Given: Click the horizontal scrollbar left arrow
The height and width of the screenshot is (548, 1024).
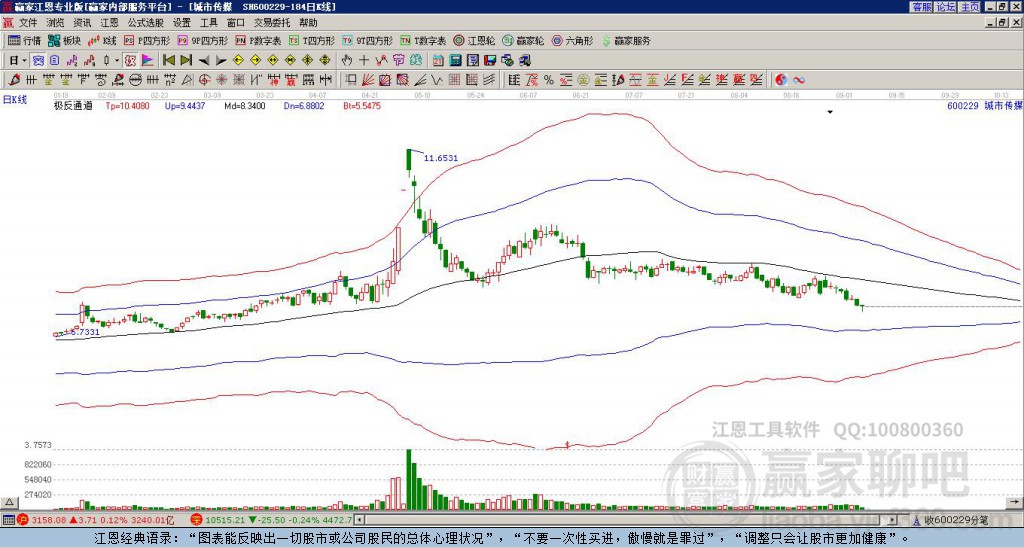Looking at the screenshot, I should pyautogui.click(x=359, y=520).
